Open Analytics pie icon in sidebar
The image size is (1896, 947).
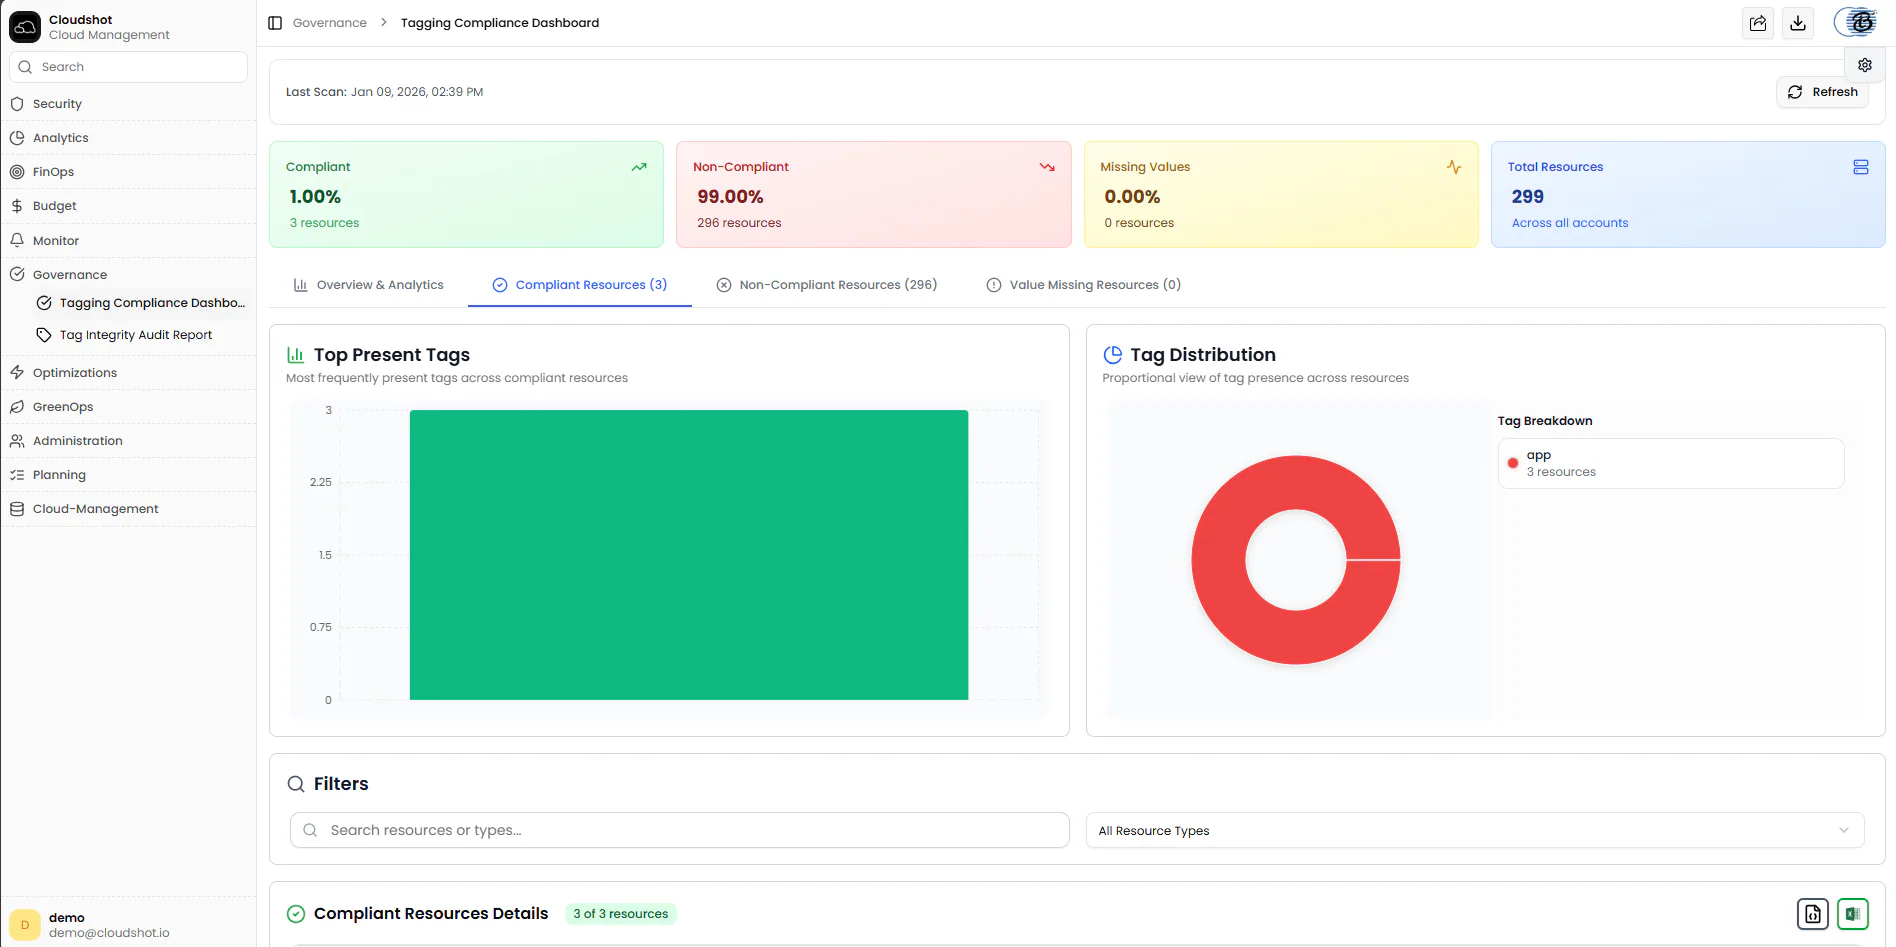point(17,138)
